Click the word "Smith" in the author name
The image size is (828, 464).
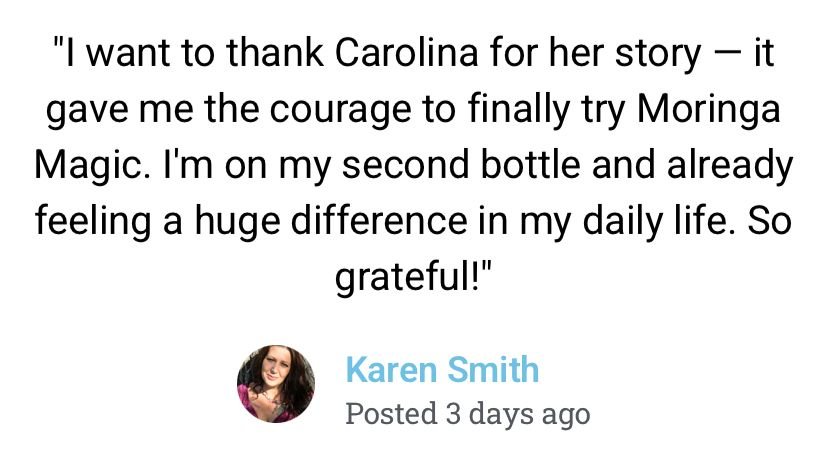(493, 369)
